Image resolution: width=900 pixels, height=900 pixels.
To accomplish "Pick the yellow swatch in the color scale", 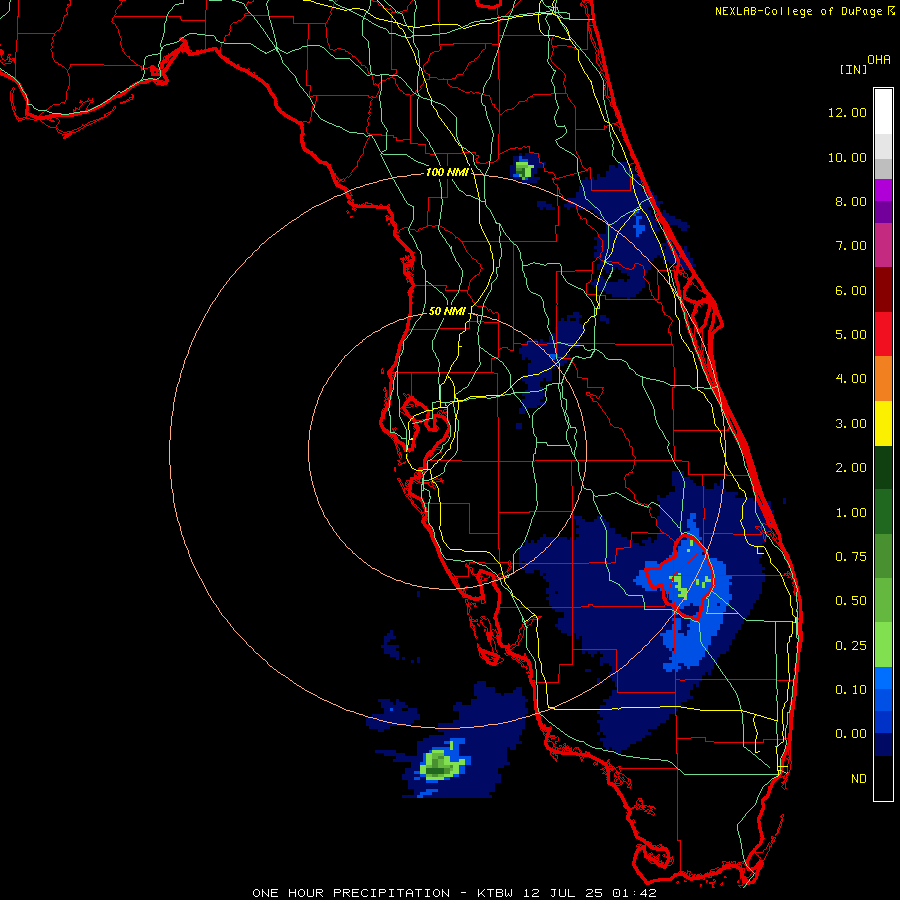I will [883, 424].
